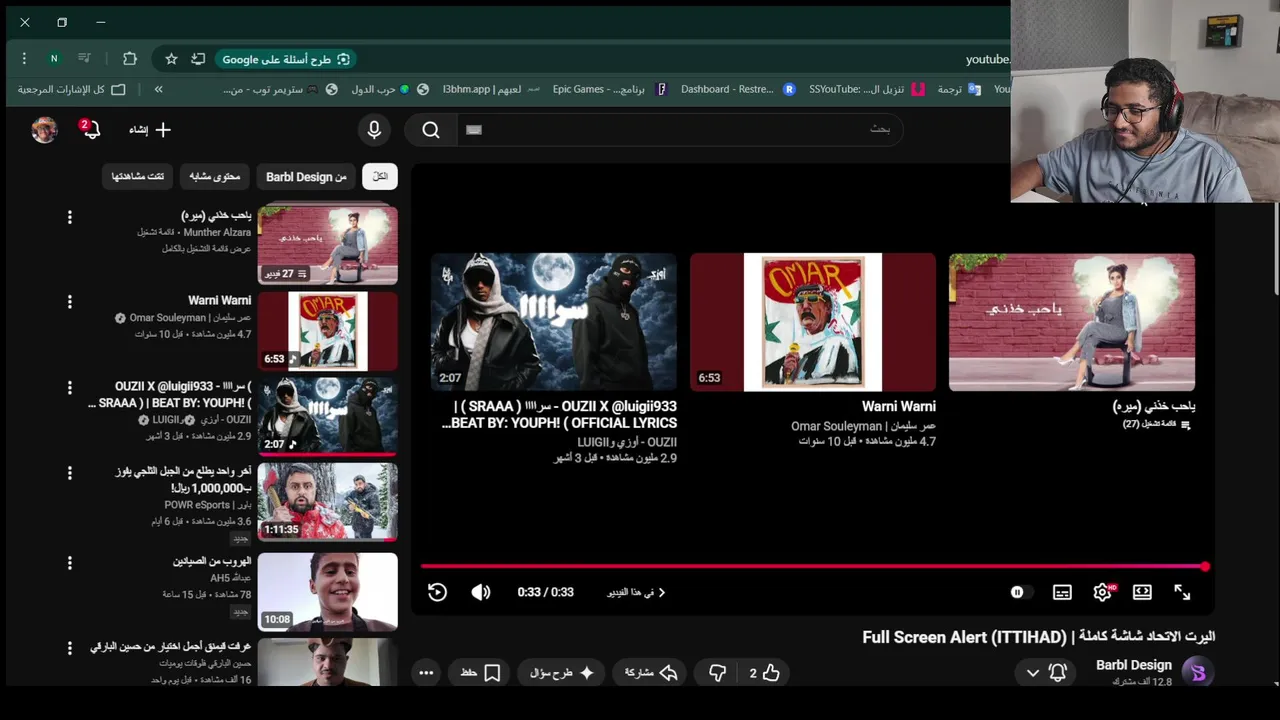Open sidebar title 'Warni Warni'

click(x=220, y=300)
